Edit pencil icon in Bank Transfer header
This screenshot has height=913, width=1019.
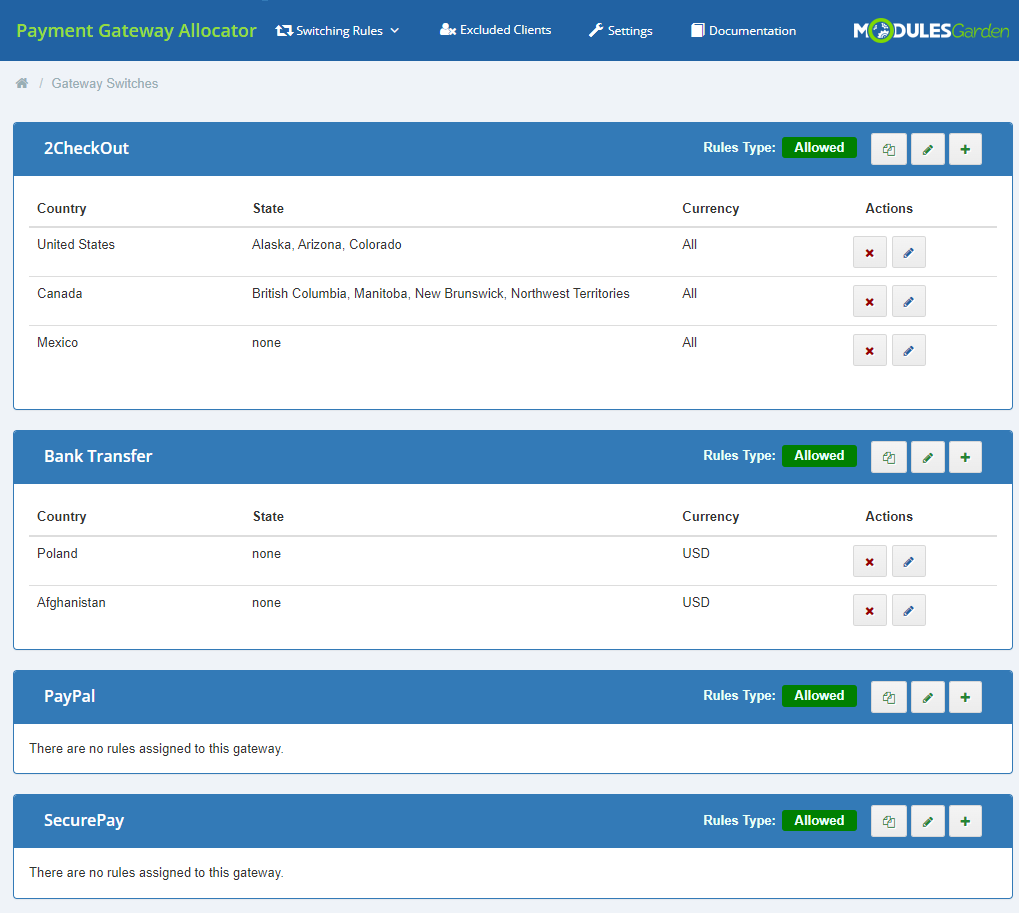(927, 457)
